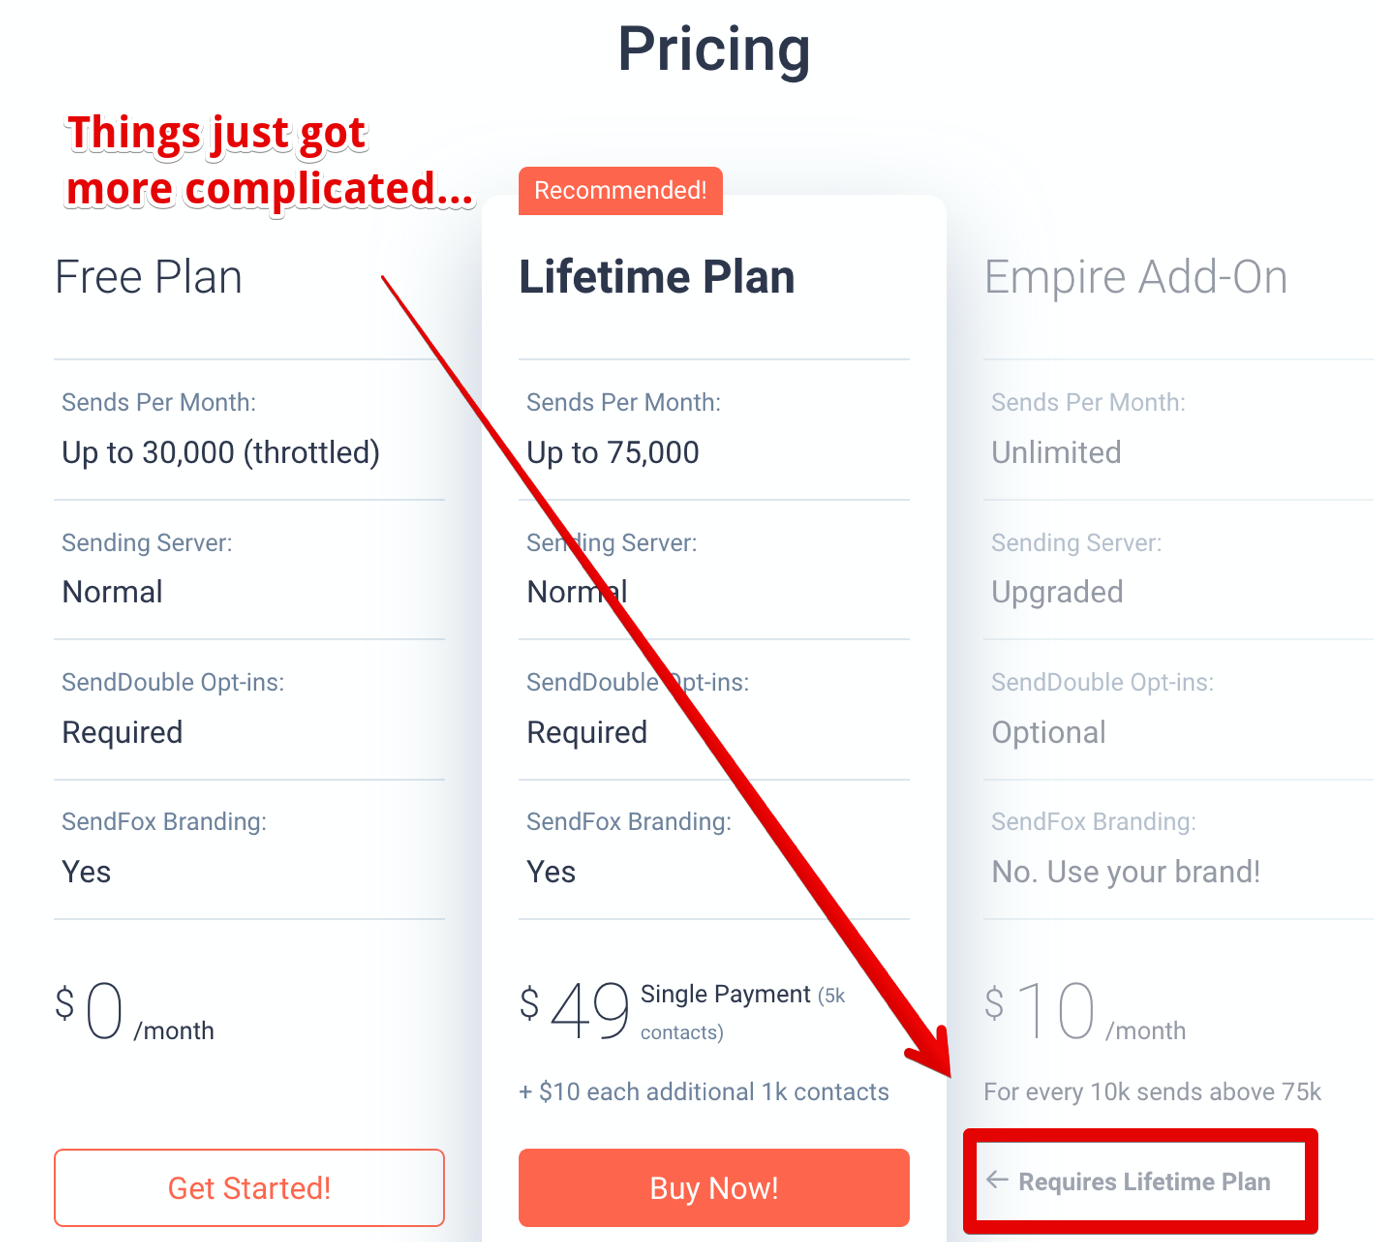Click 'Up to 30,000 (throttled)' value
Screen dimensions: 1374x1242
[221, 452]
